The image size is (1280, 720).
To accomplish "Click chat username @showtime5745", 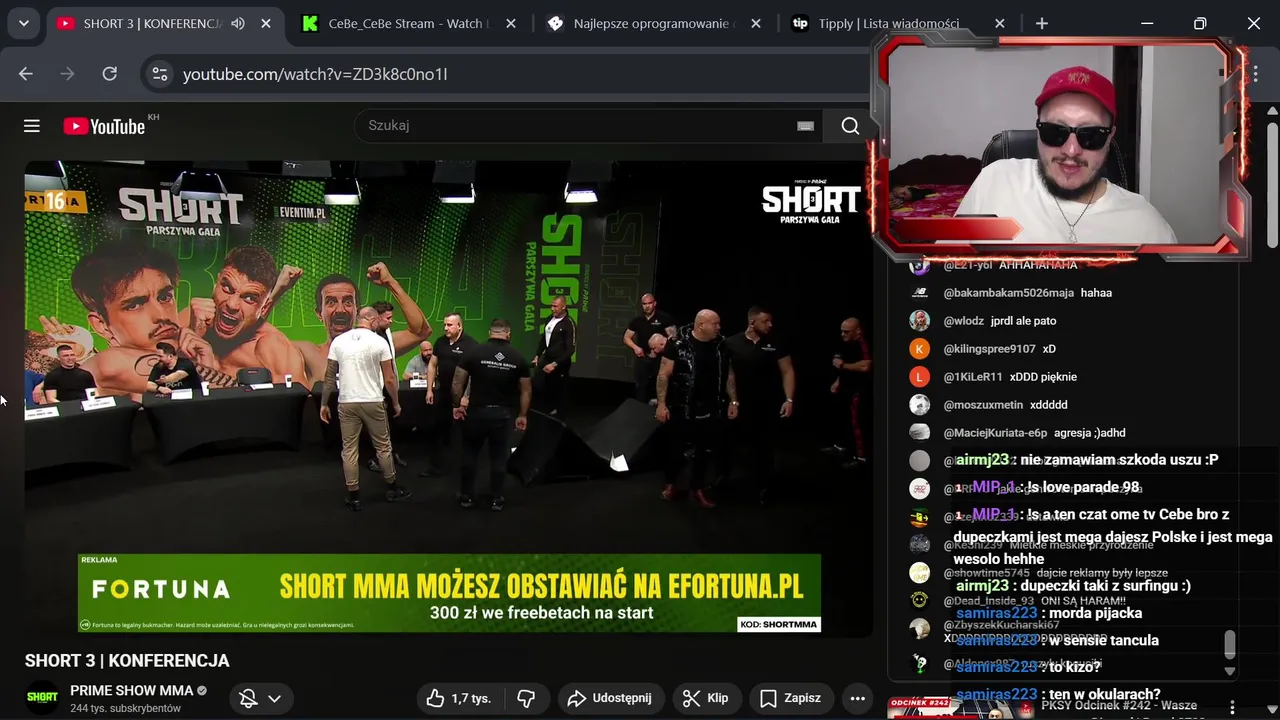I will click(986, 573).
